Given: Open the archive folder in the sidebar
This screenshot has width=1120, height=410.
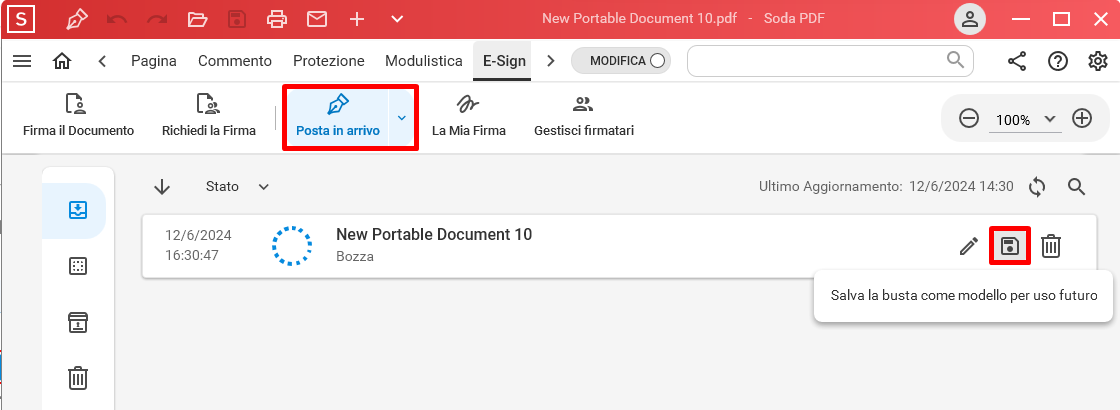Looking at the screenshot, I should tap(78, 322).
